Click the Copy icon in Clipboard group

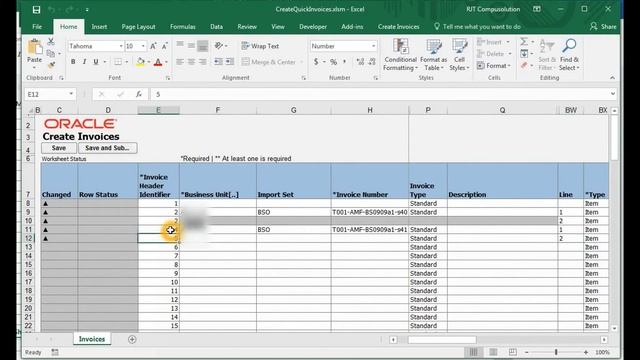pos(51,53)
